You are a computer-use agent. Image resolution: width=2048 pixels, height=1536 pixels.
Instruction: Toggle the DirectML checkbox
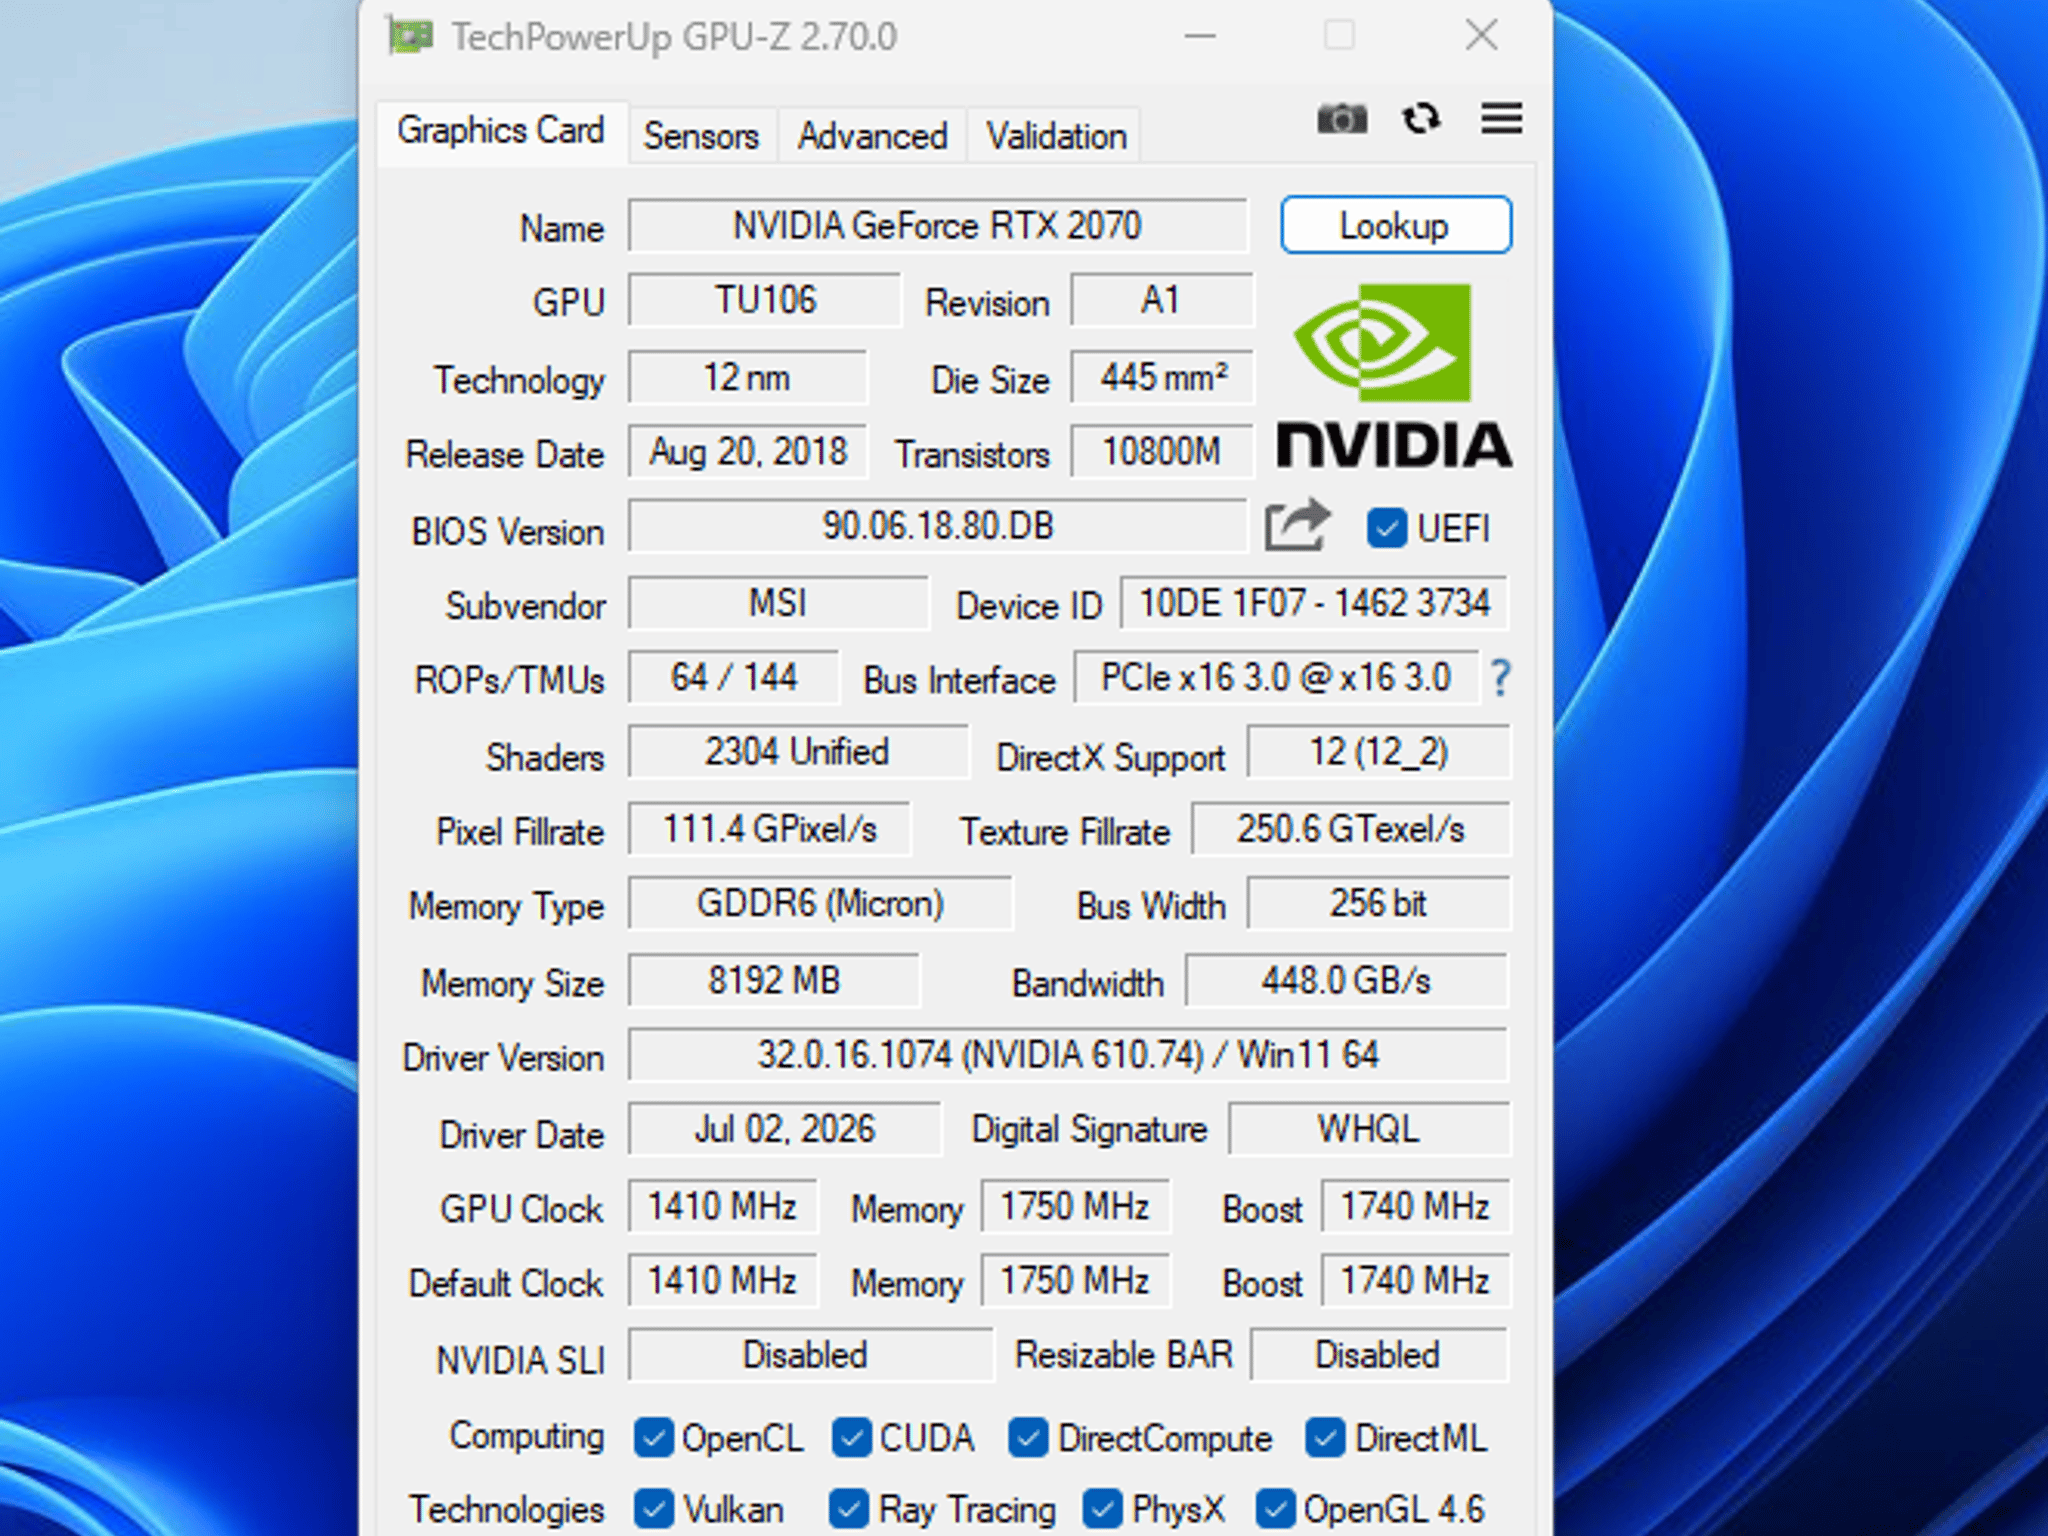point(1325,1438)
